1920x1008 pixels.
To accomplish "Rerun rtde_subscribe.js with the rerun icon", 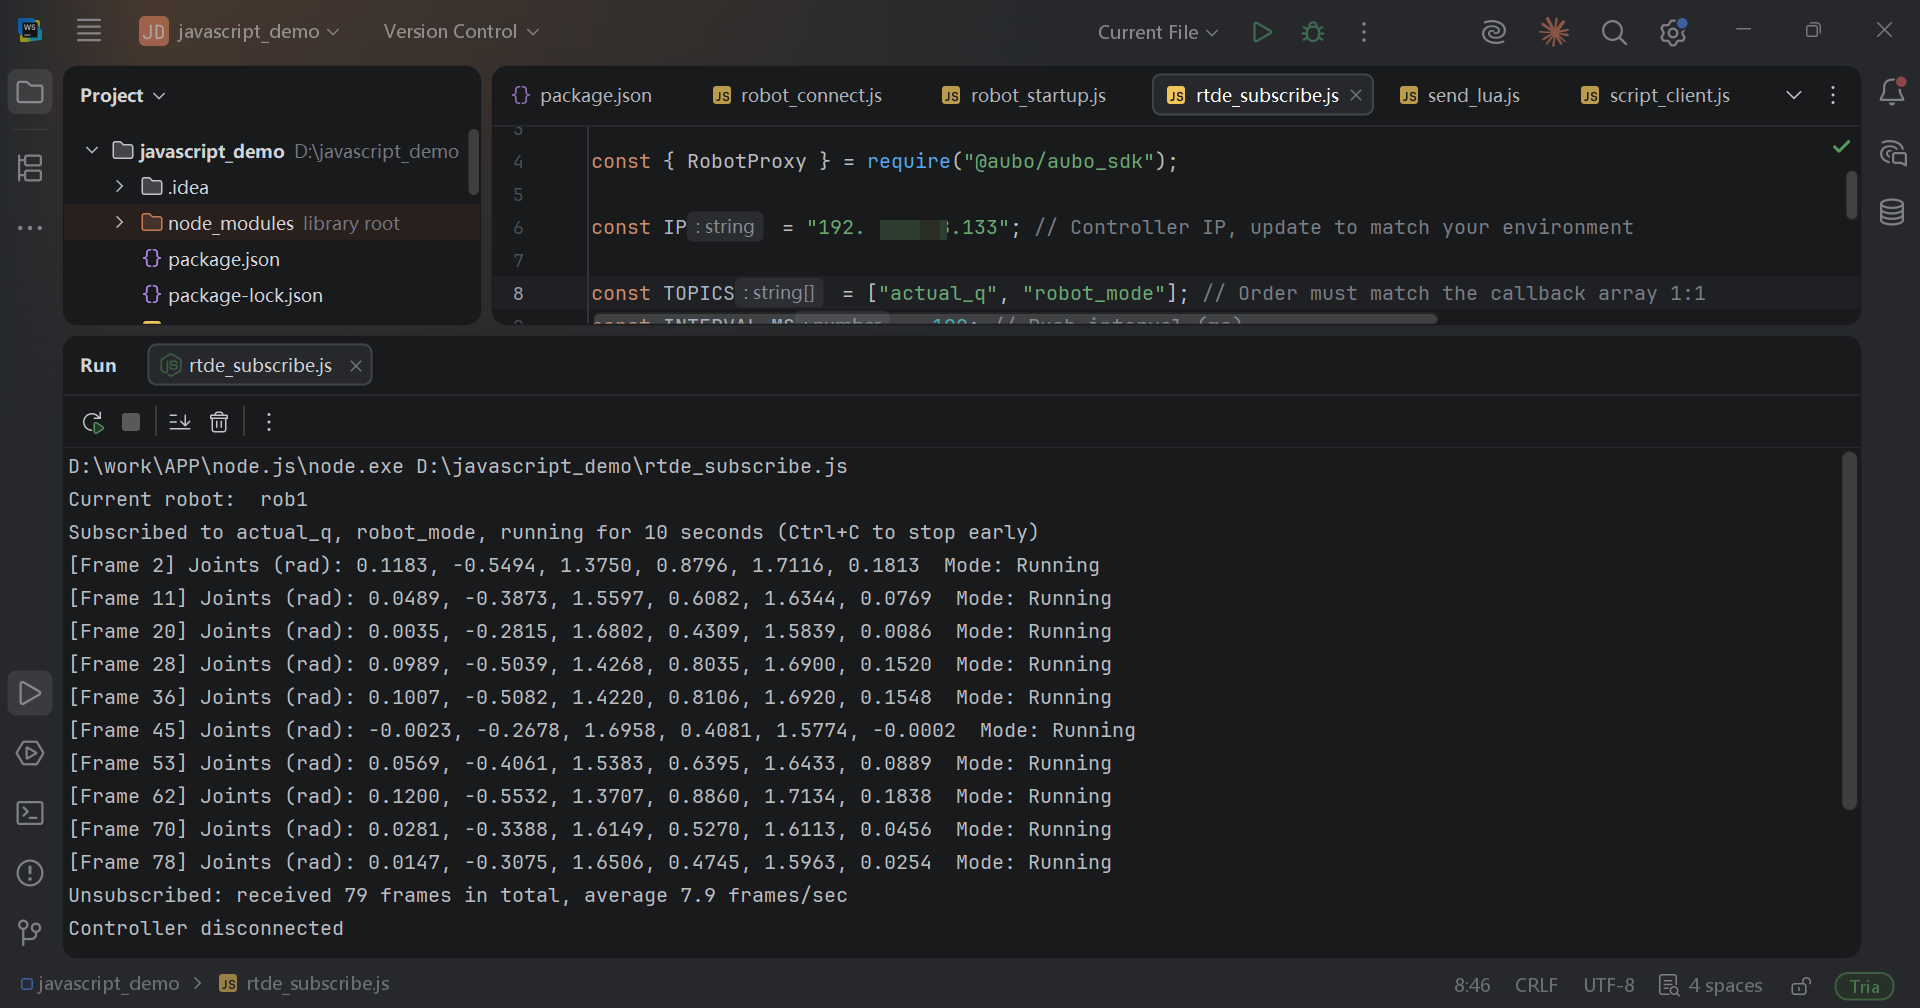I will click(93, 422).
